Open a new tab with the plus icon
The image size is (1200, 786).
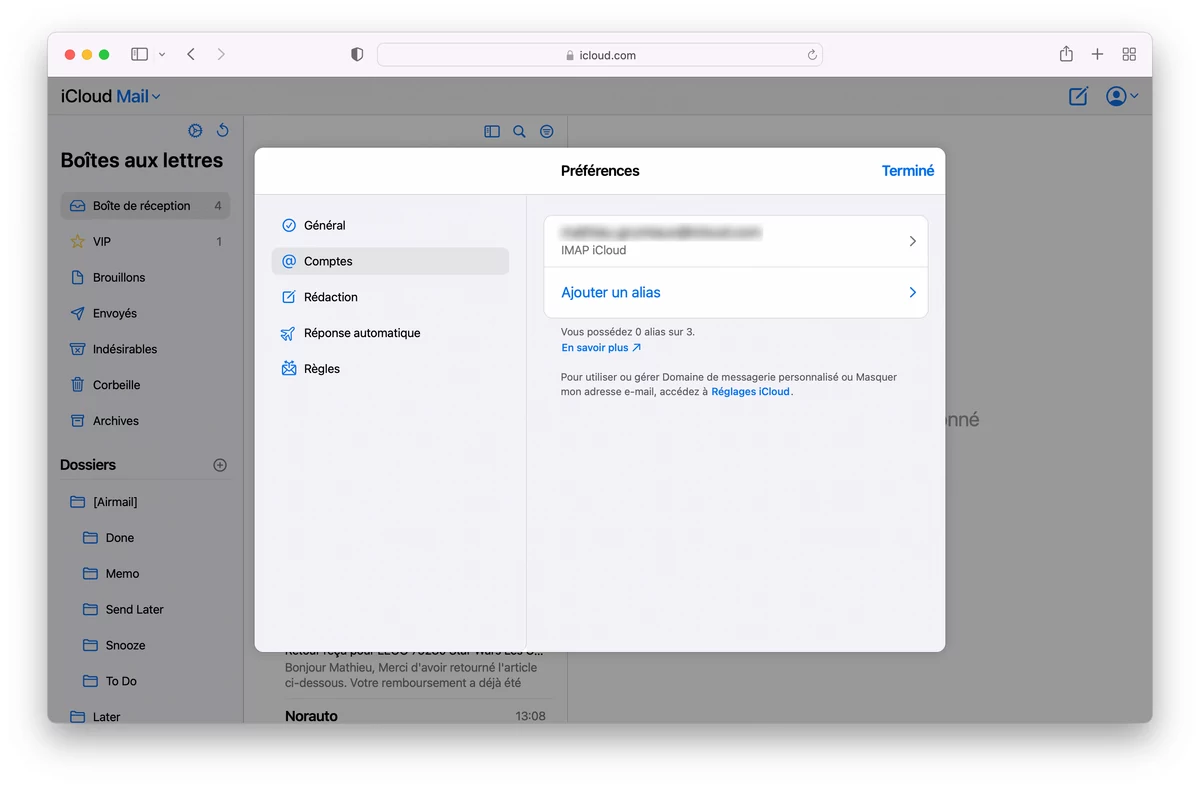[x=1097, y=54]
